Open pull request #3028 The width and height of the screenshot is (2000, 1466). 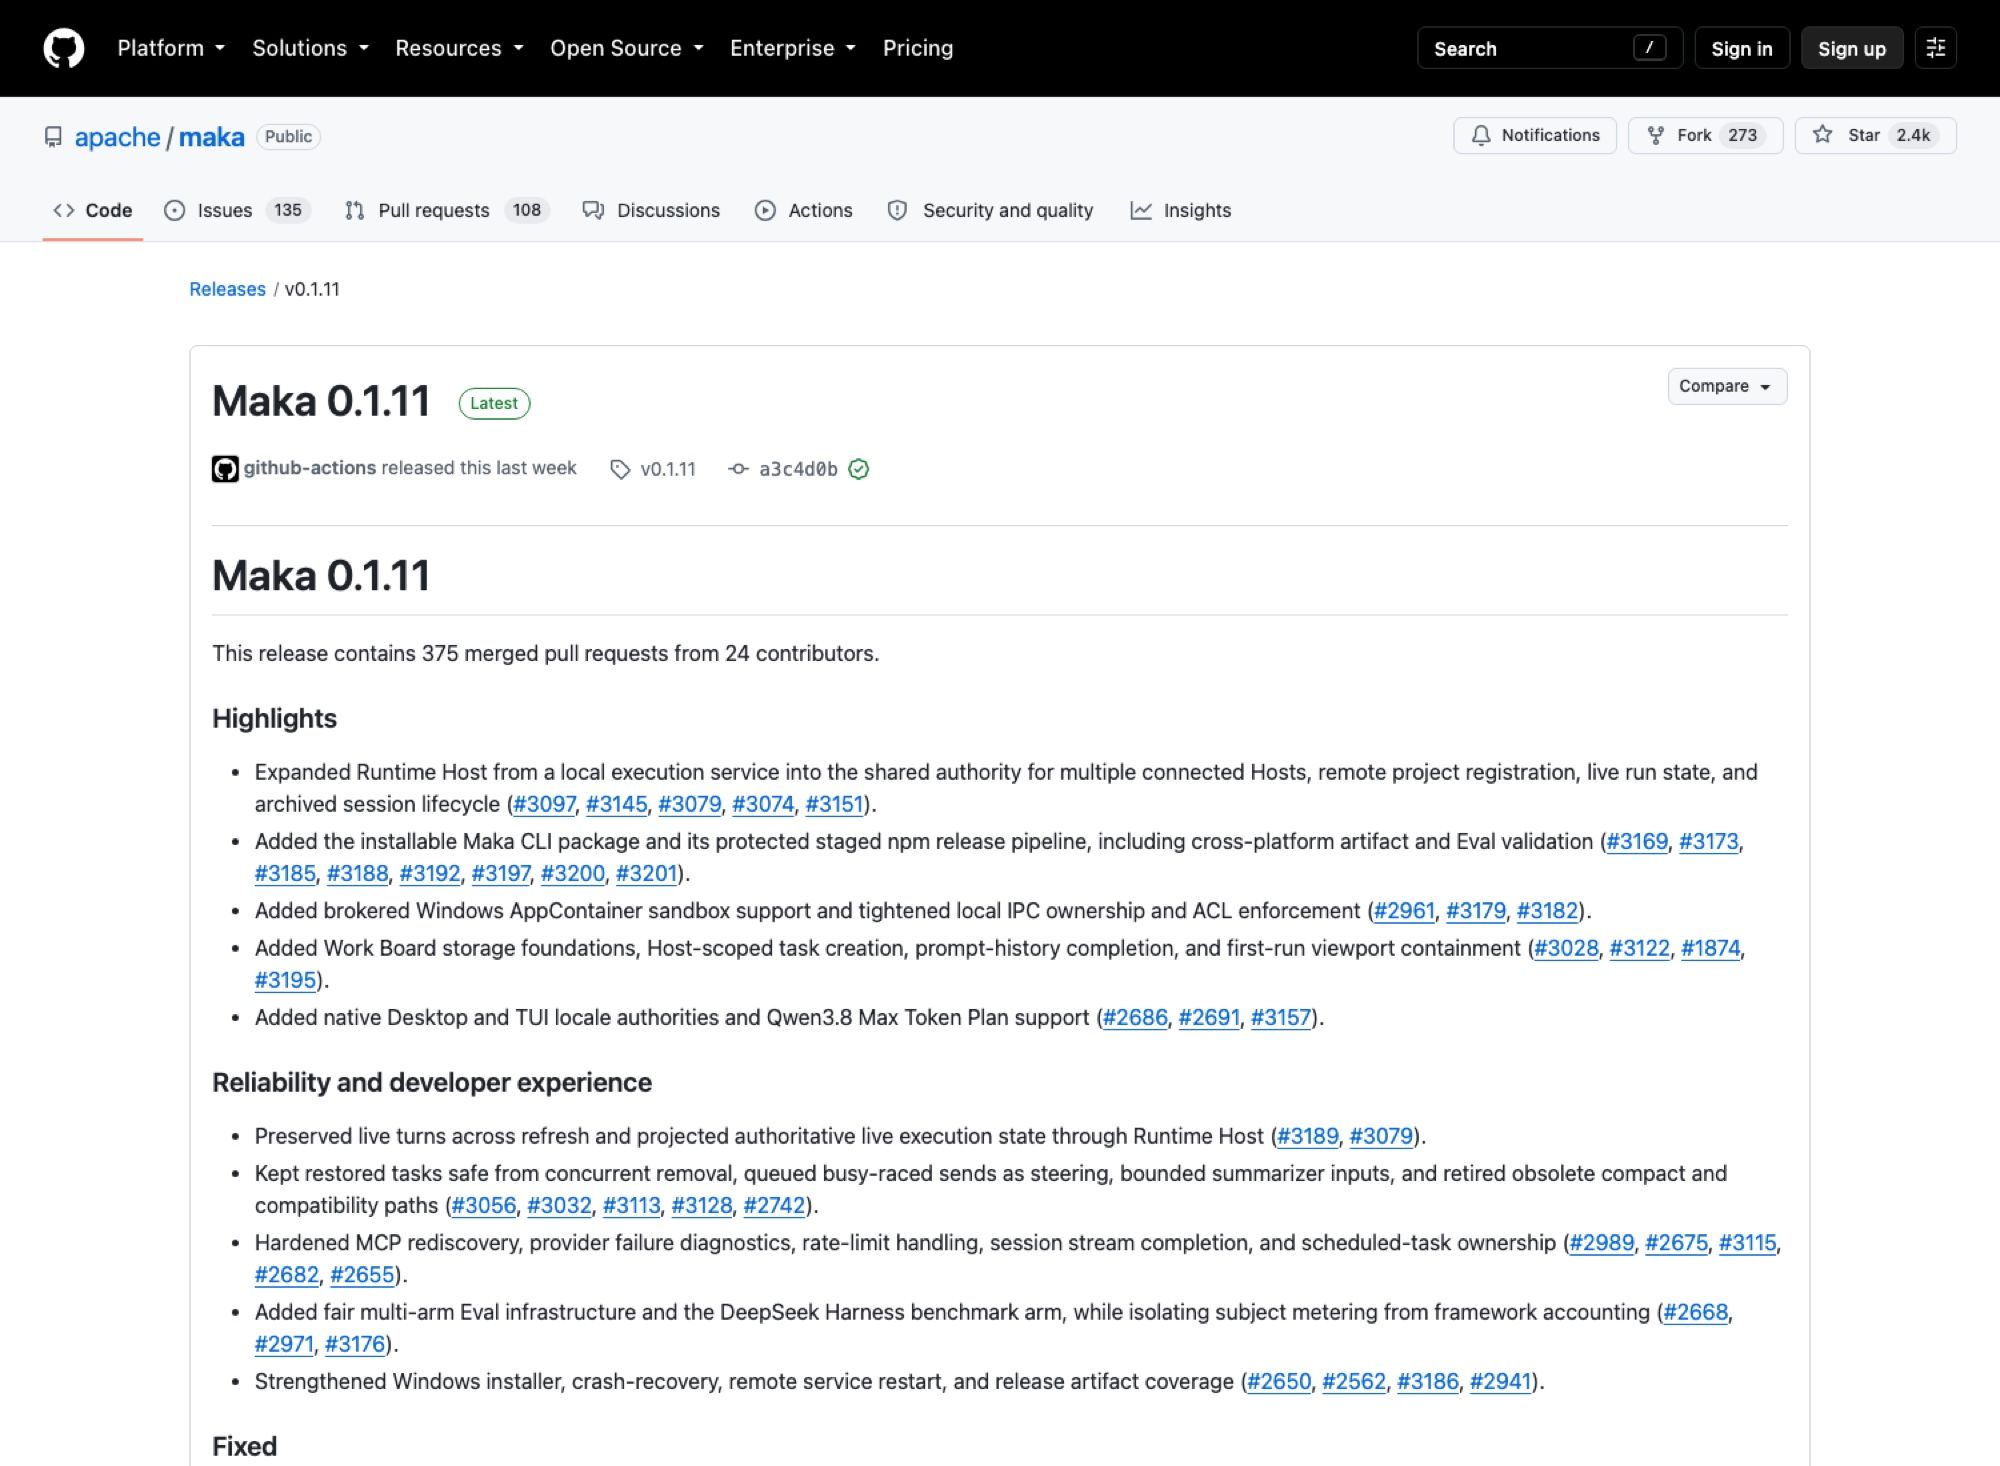pyautogui.click(x=1566, y=948)
